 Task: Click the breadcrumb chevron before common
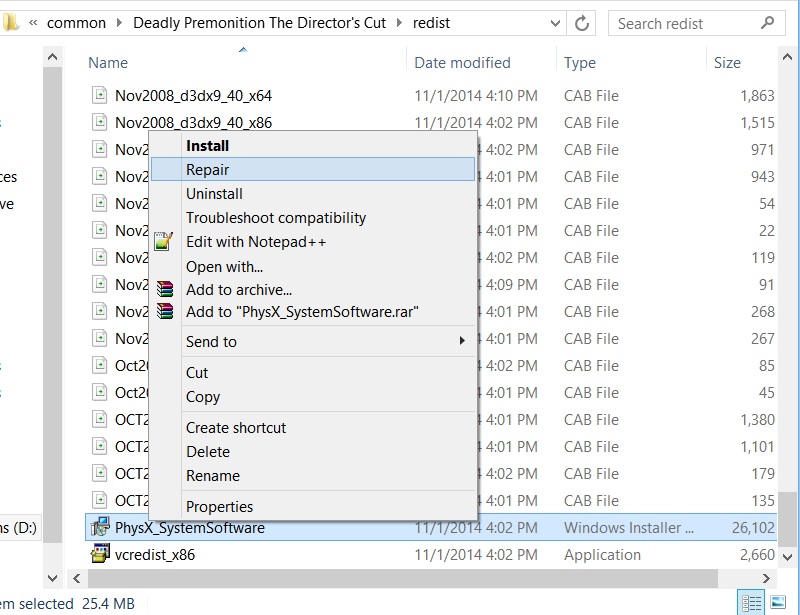[x=35, y=23]
